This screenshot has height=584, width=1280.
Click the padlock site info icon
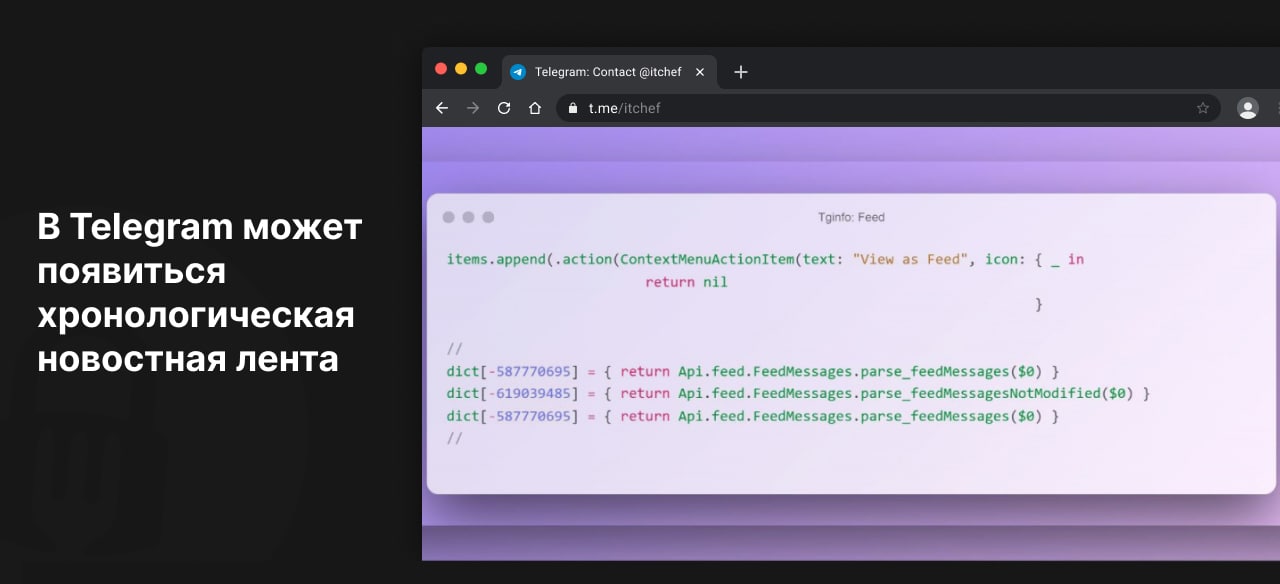tap(573, 108)
